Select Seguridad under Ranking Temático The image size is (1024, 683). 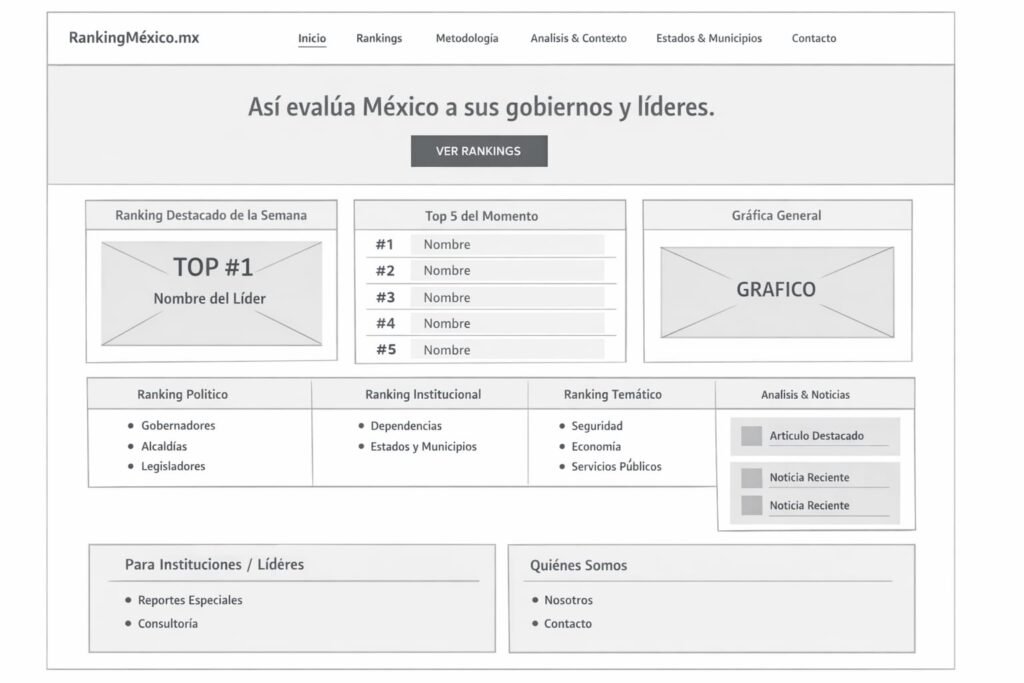tap(597, 426)
